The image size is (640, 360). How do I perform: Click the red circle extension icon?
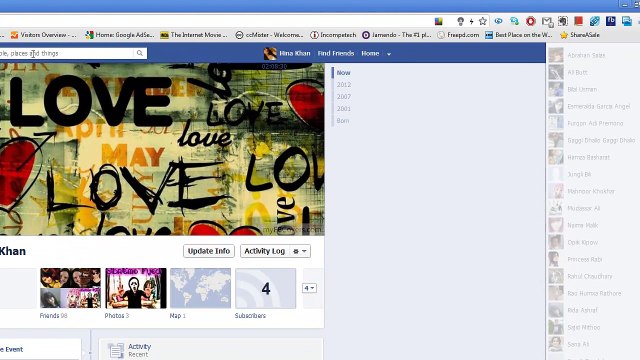(531, 21)
